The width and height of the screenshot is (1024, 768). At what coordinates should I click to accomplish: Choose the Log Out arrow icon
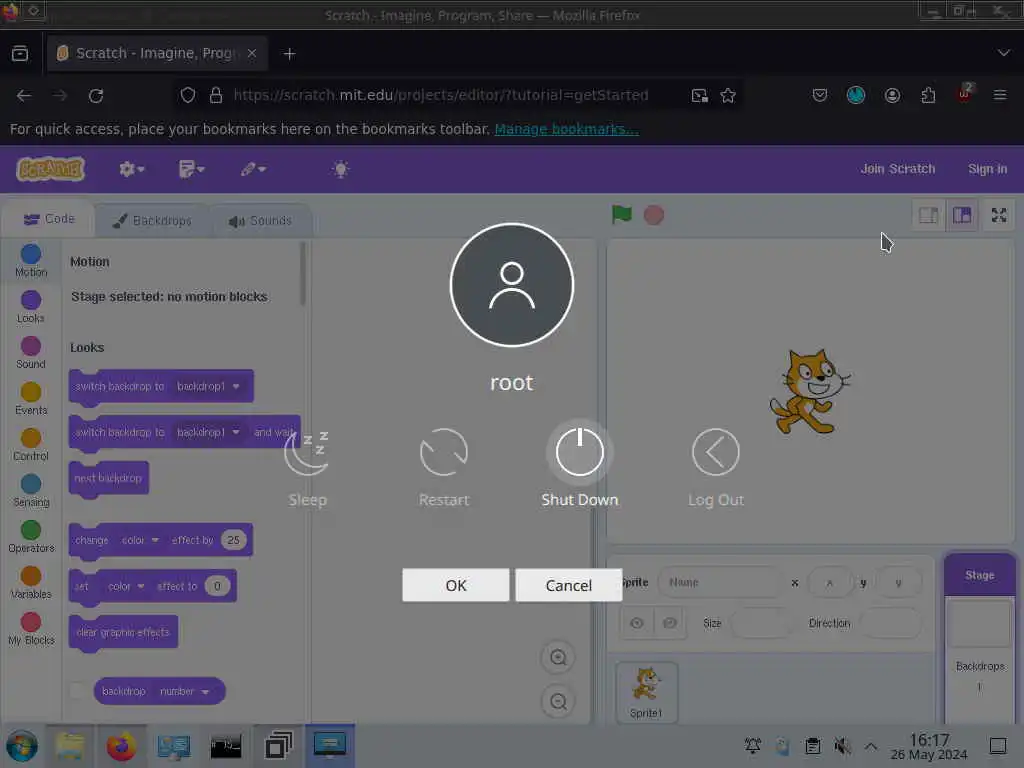[x=716, y=452]
